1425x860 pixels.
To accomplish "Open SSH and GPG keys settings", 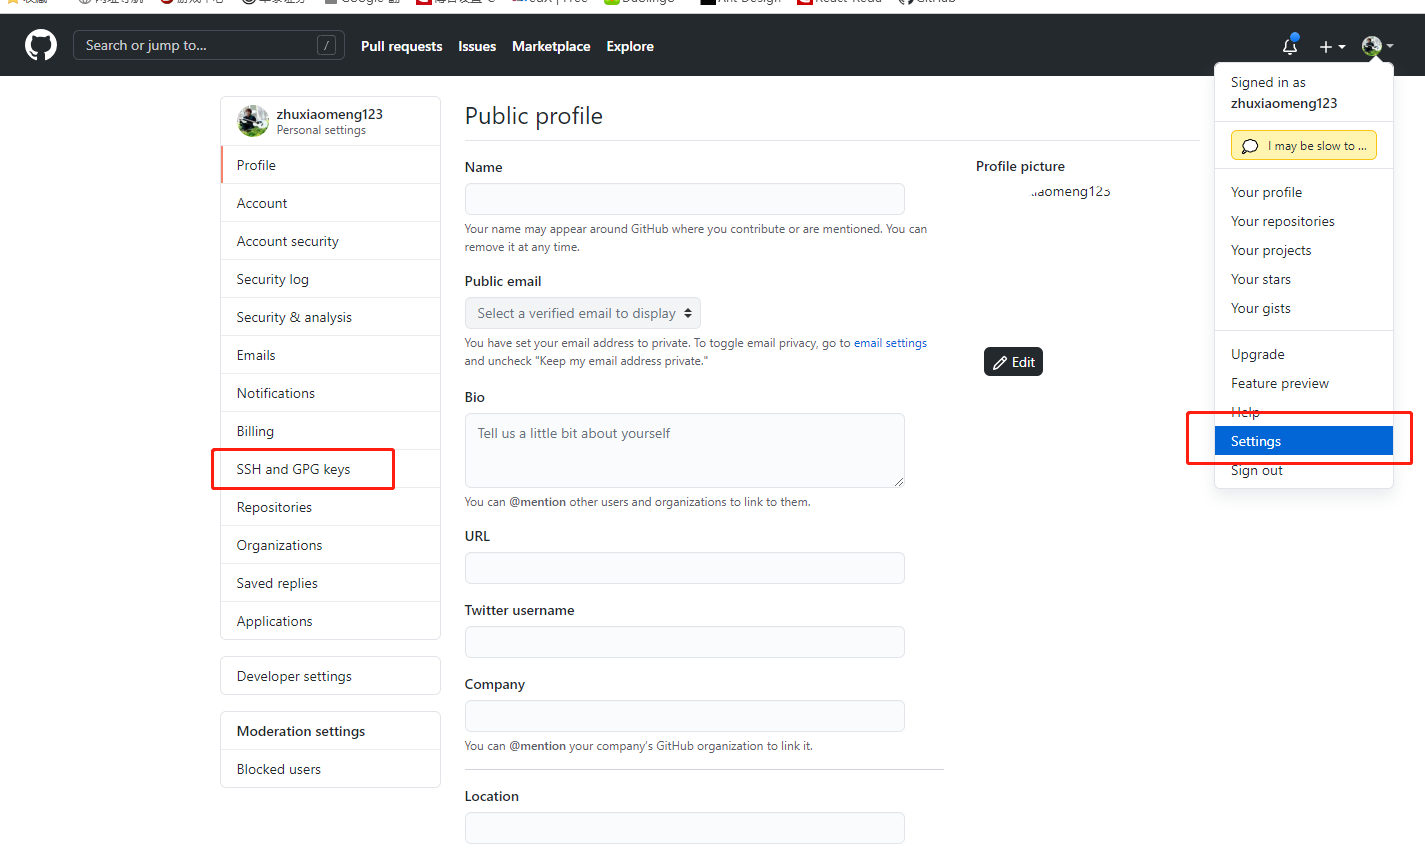I will (x=331, y=469).
